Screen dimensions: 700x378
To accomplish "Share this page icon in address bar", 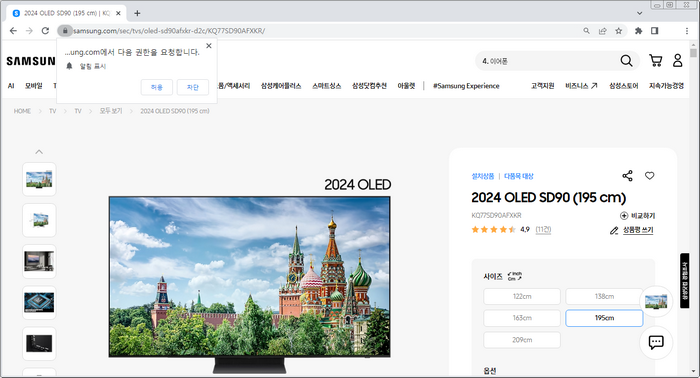I will [x=603, y=31].
